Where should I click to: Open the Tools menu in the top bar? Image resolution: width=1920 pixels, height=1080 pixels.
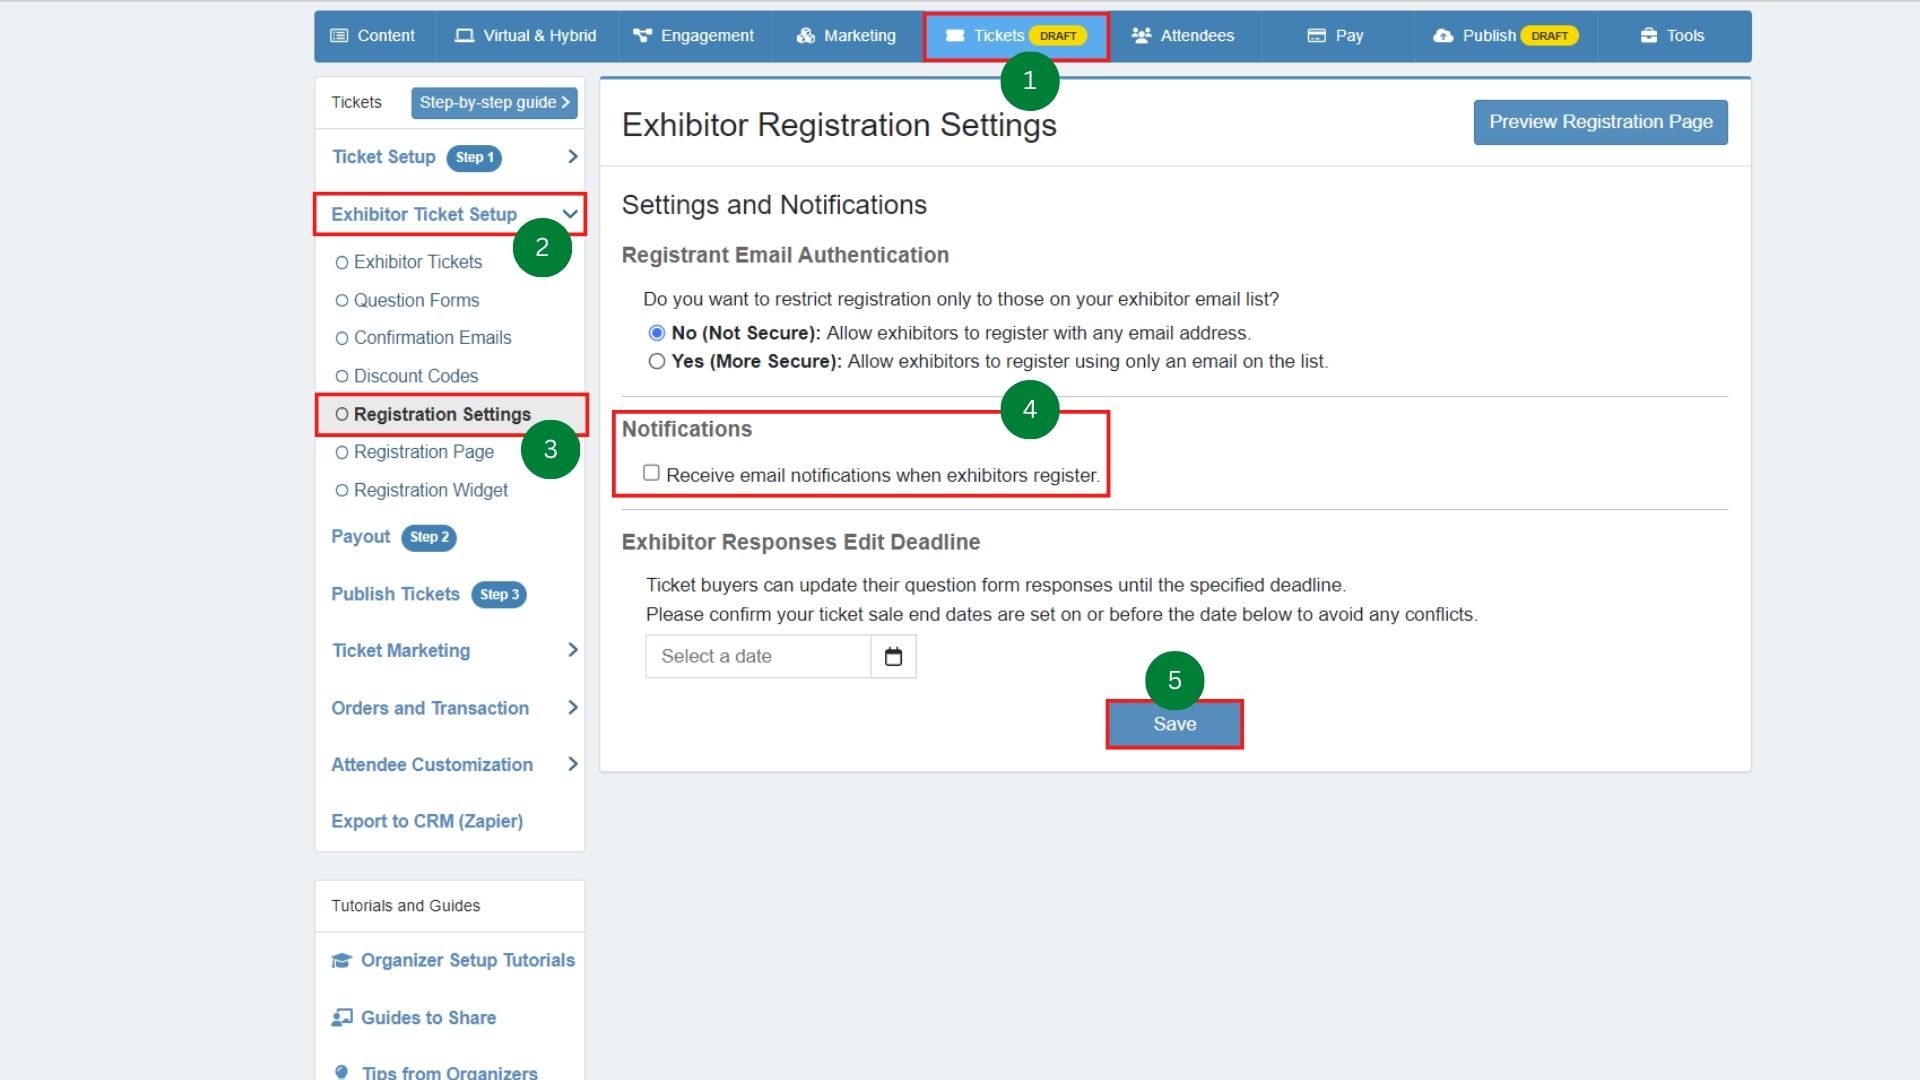[1672, 35]
